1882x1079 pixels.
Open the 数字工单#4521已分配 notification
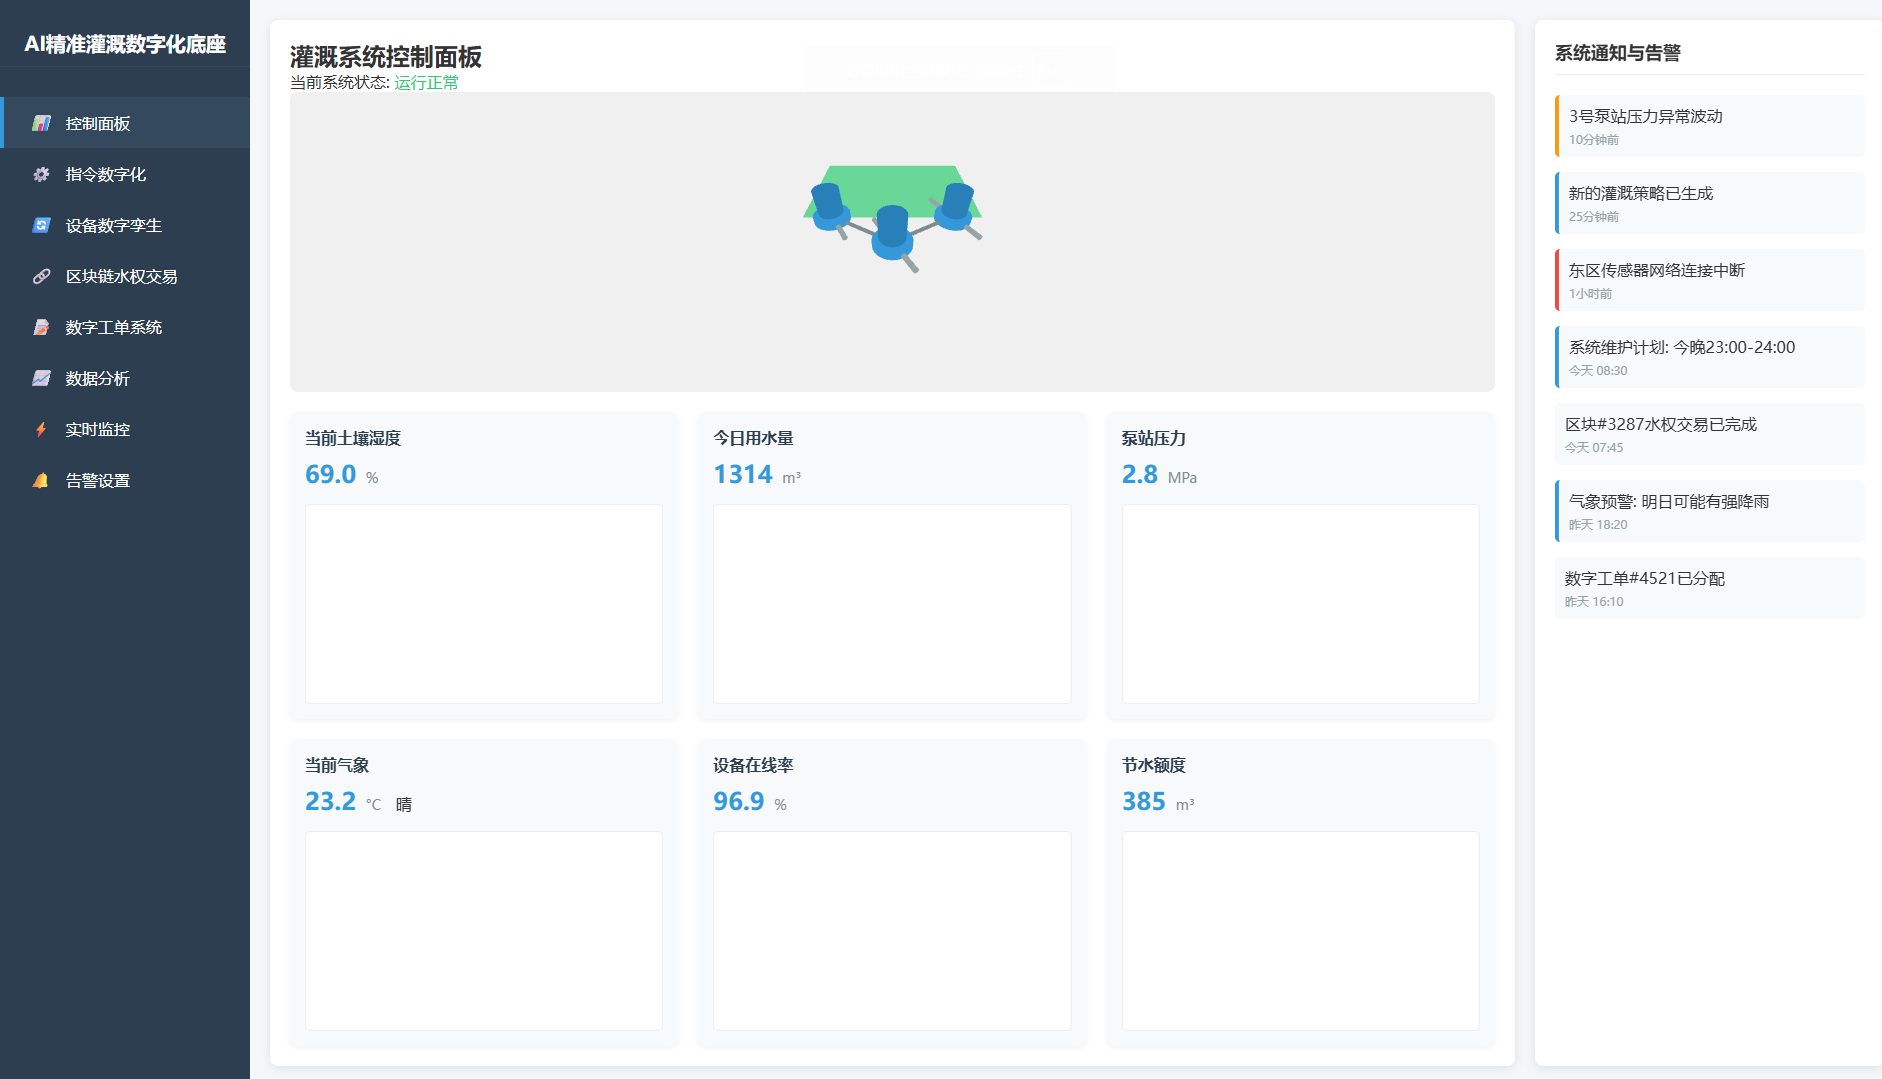pos(1709,588)
